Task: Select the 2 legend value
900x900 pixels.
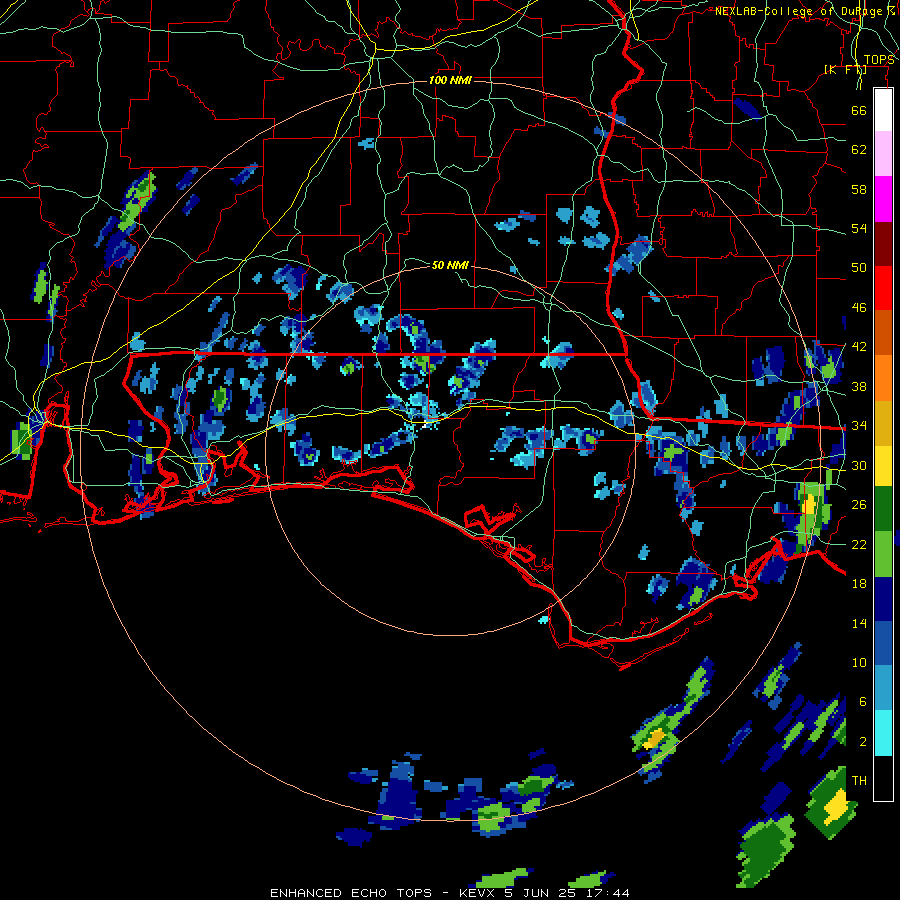Action: [x=863, y=742]
